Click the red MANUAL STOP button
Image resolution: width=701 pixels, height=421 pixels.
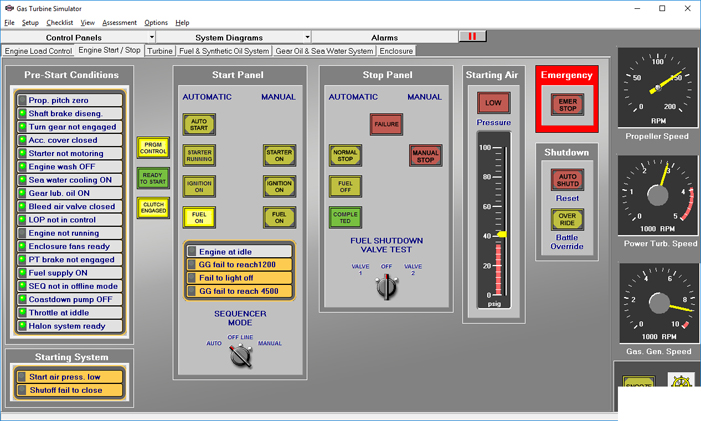pos(426,156)
